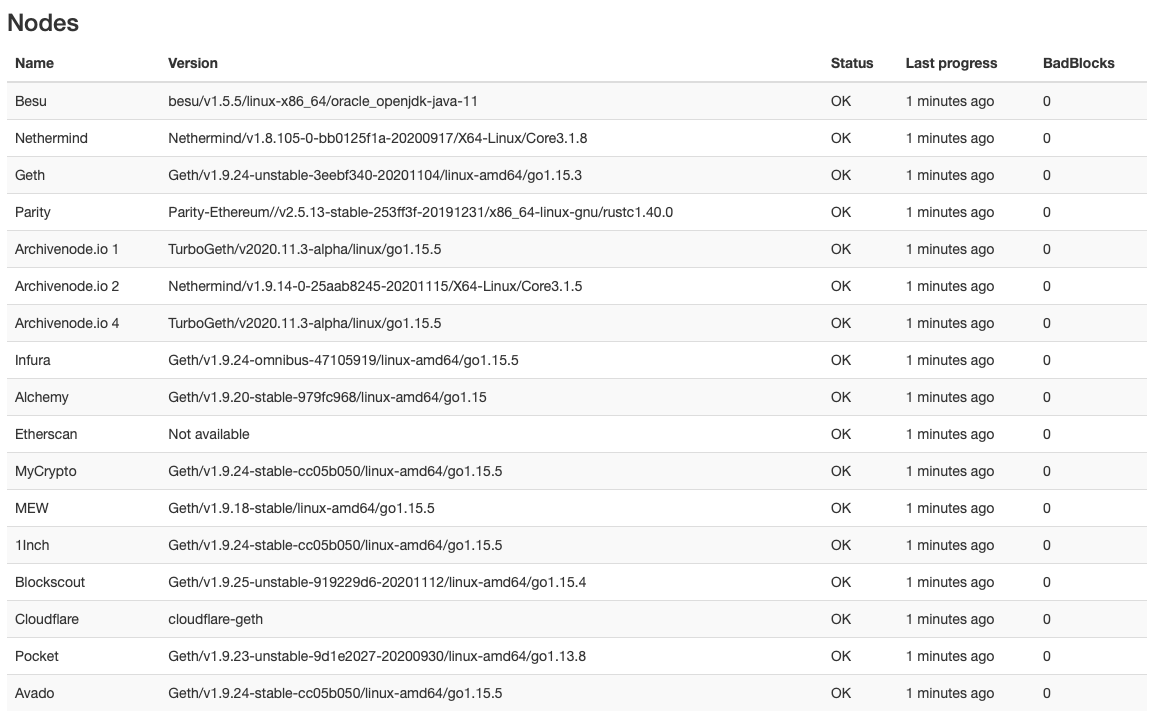
Task: Select the Pocket node name
Action: (36, 655)
